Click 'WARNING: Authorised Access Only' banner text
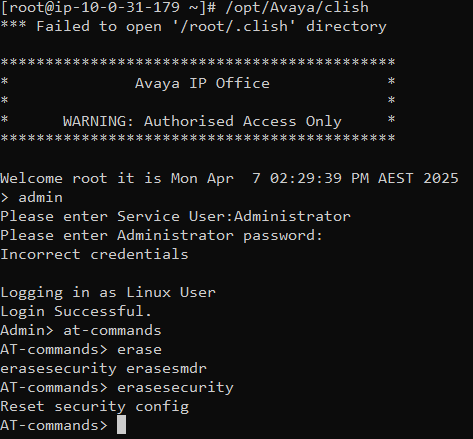473x439 pixels. [x=202, y=121]
